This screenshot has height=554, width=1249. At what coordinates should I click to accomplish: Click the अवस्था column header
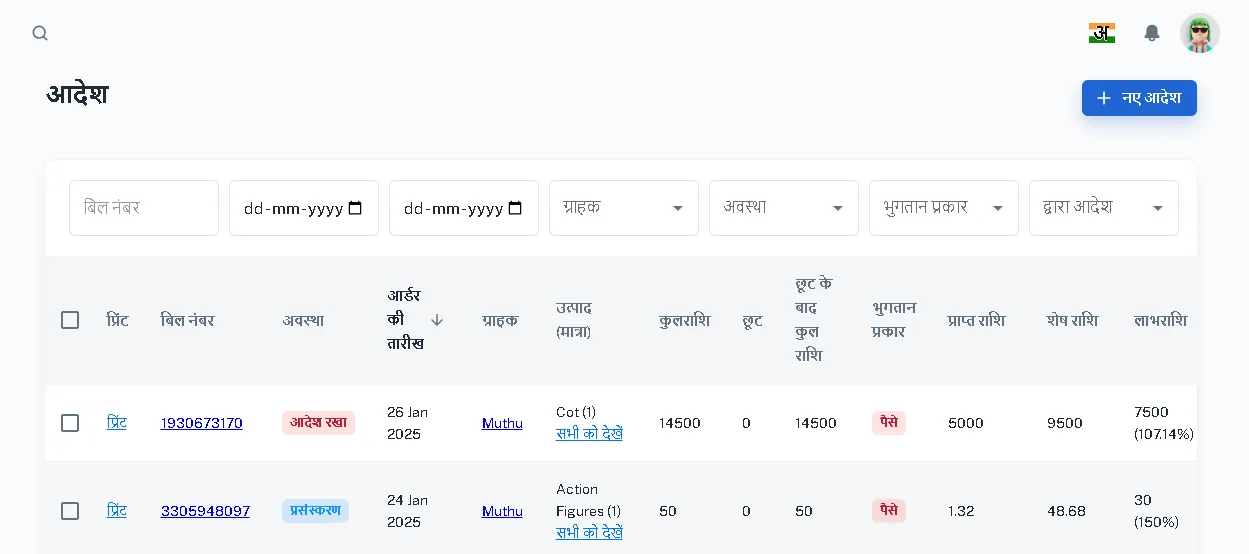302,321
